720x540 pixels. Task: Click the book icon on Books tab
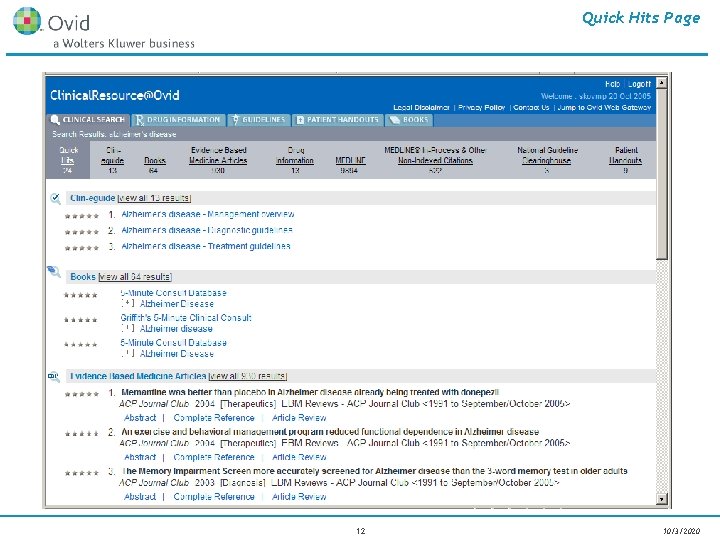point(395,120)
